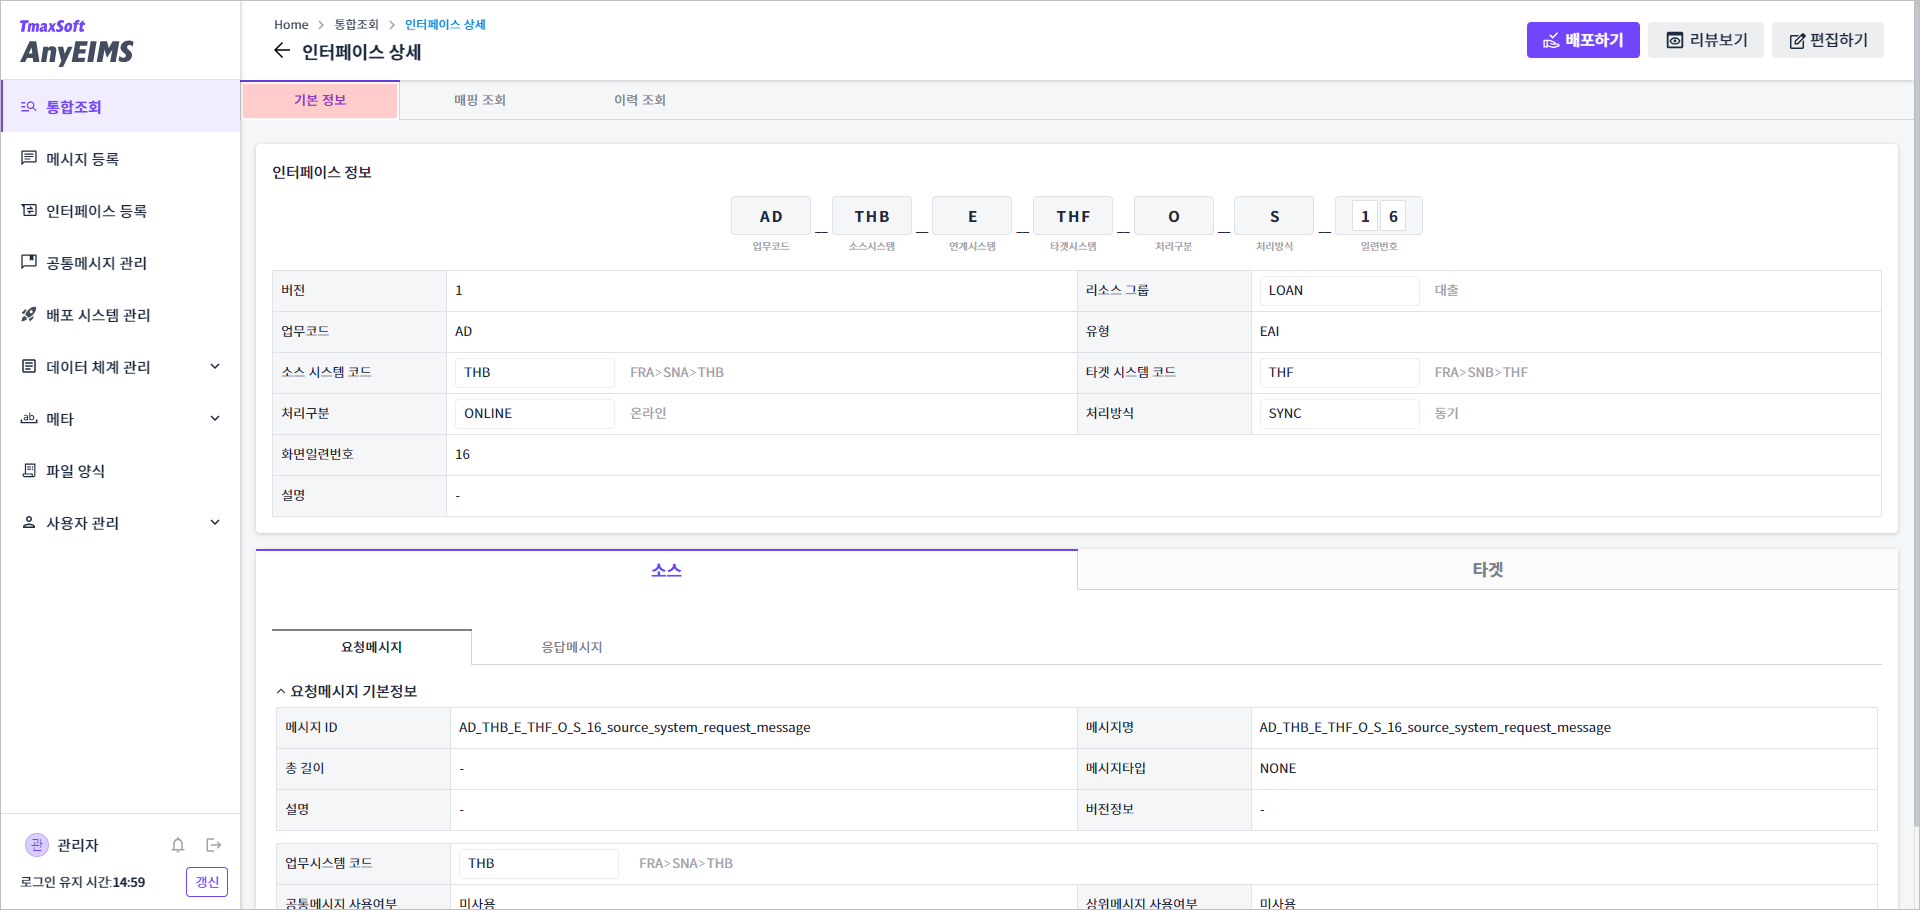Click the 인터페이스 등록 sidebar icon
This screenshot has width=1920, height=910.
(29, 211)
